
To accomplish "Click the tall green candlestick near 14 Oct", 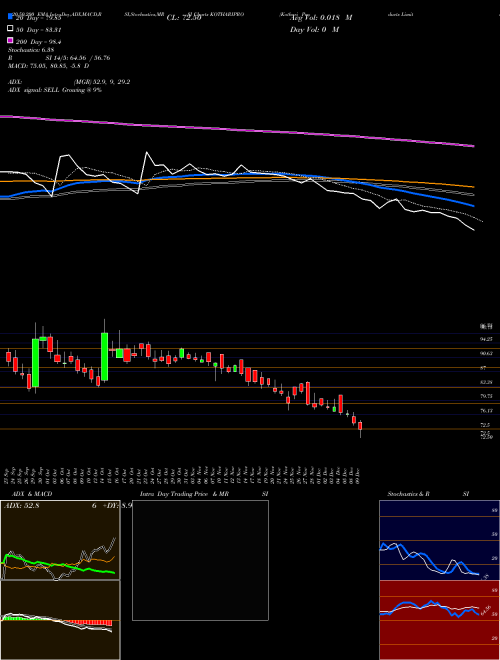I will (x=104, y=357).
